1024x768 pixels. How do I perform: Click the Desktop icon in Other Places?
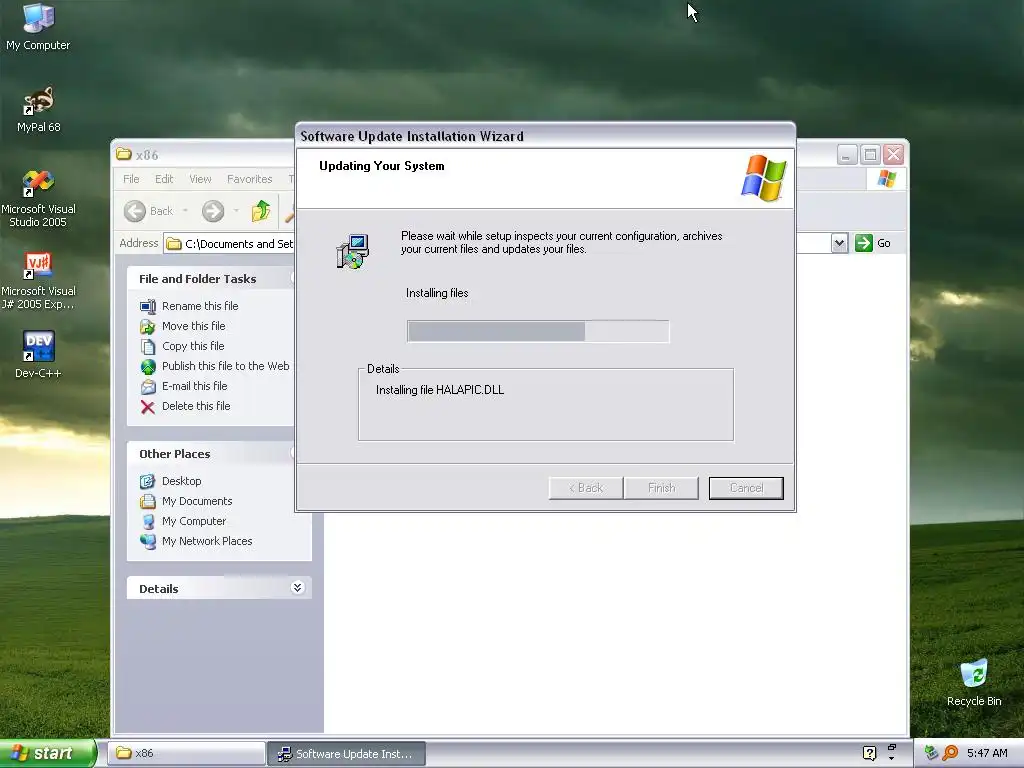pyautogui.click(x=148, y=481)
